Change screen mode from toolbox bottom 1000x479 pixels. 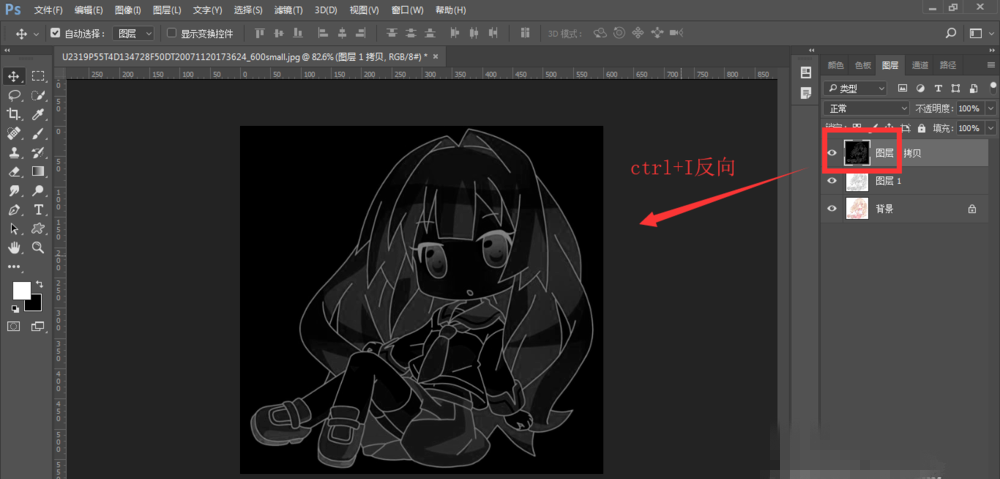click(38, 326)
